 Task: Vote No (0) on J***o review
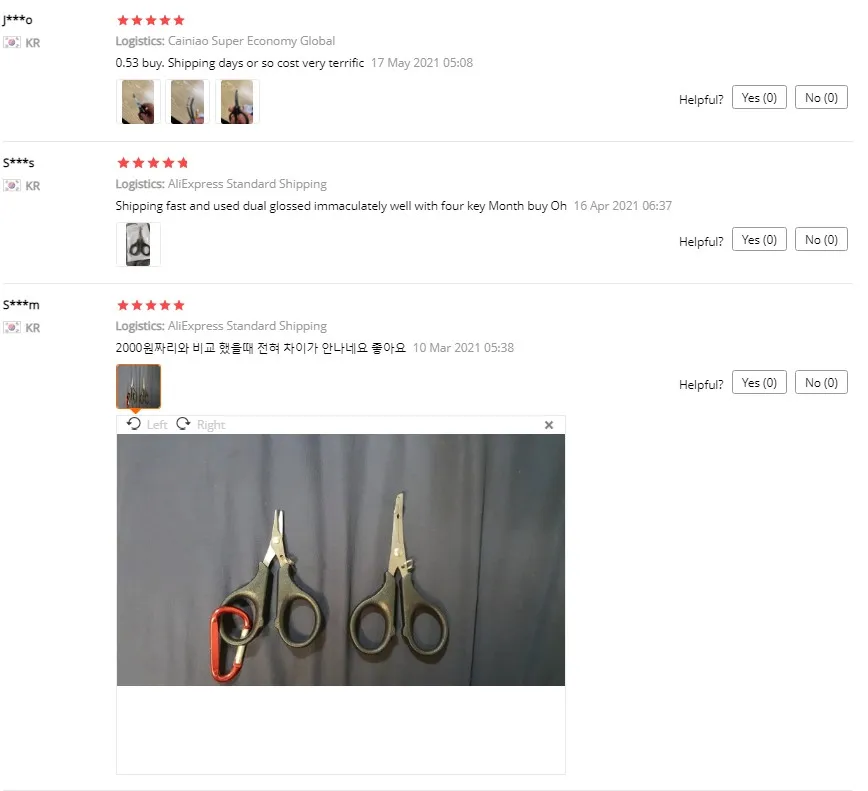pos(821,97)
